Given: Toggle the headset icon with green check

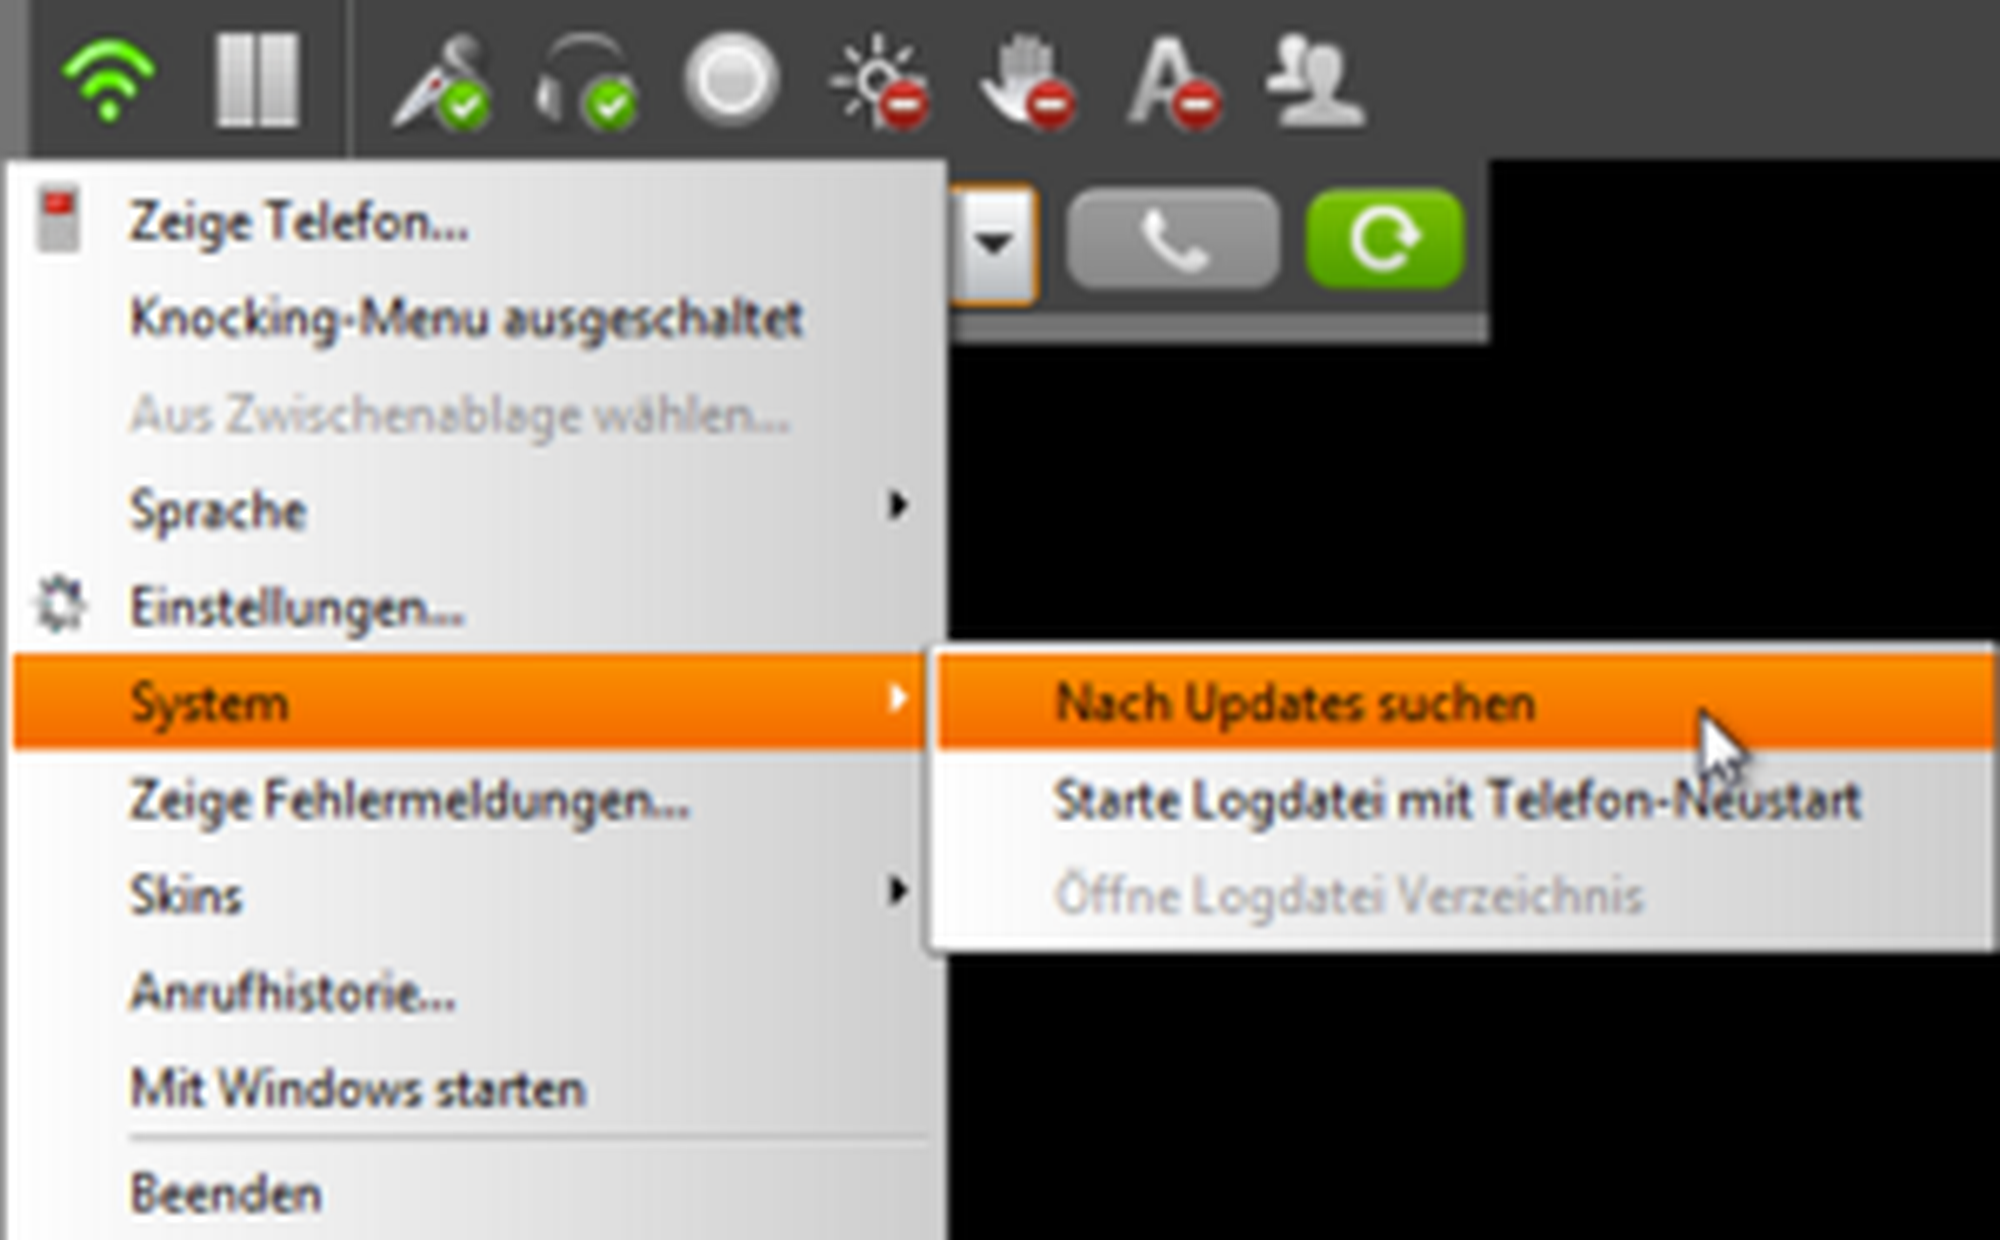Looking at the screenshot, I should (587, 82).
